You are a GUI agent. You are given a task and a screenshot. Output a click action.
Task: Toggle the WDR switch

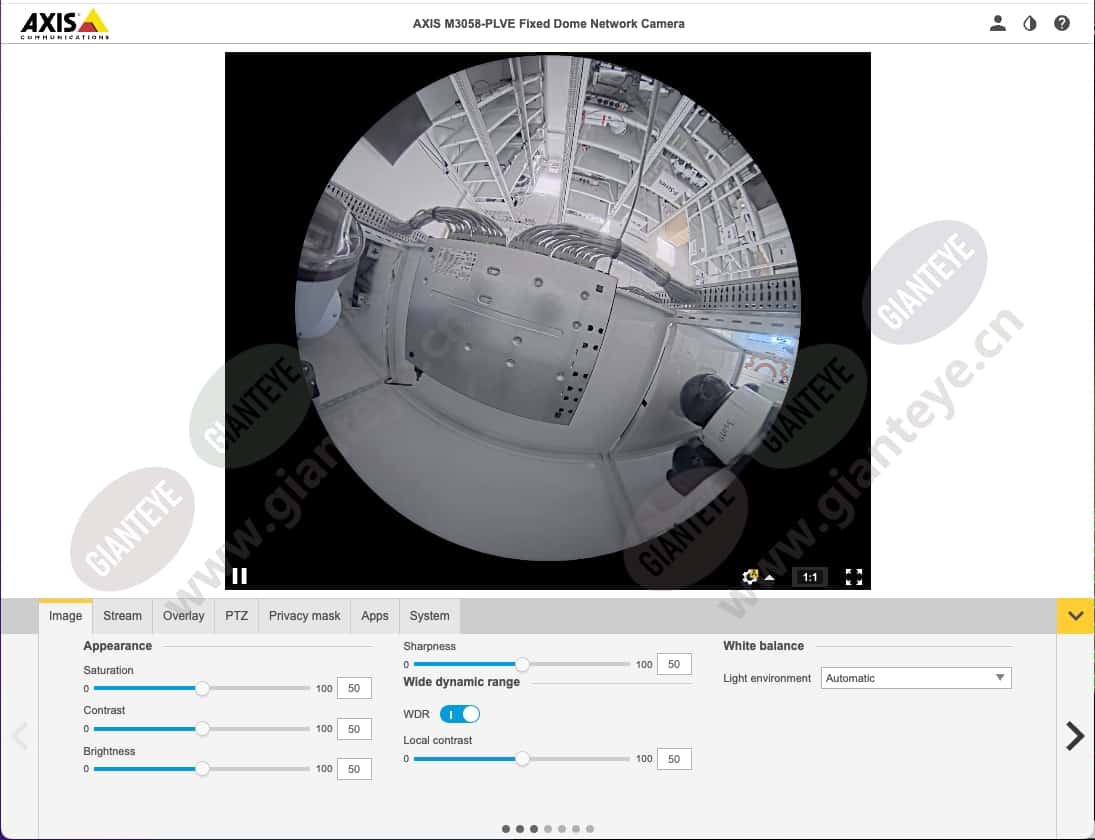pyautogui.click(x=460, y=714)
